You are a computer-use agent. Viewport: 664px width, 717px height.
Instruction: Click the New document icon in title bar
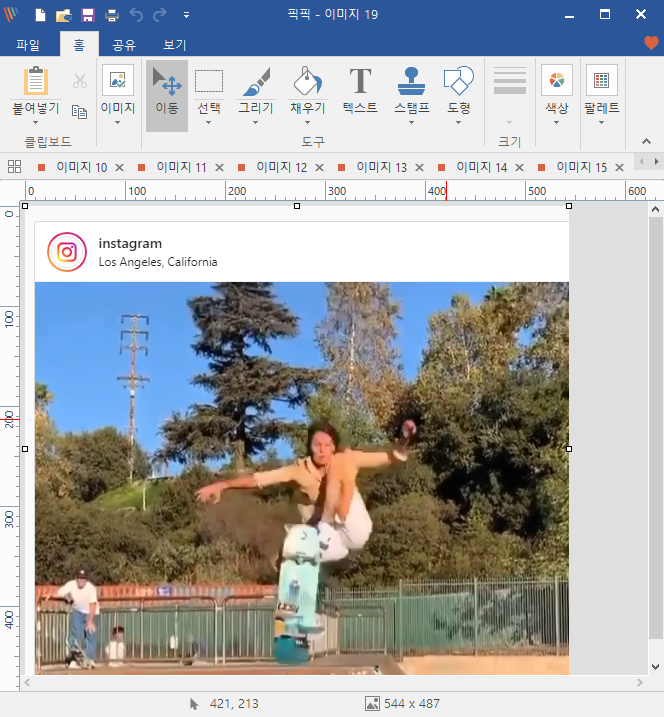[x=40, y=15]
